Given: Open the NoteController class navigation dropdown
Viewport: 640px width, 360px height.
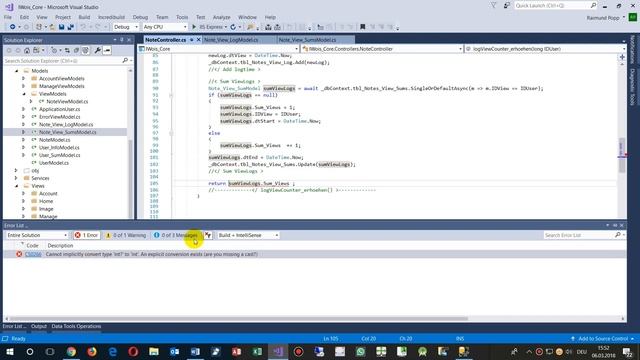Looking at the screenshot, I should point(382,49).
